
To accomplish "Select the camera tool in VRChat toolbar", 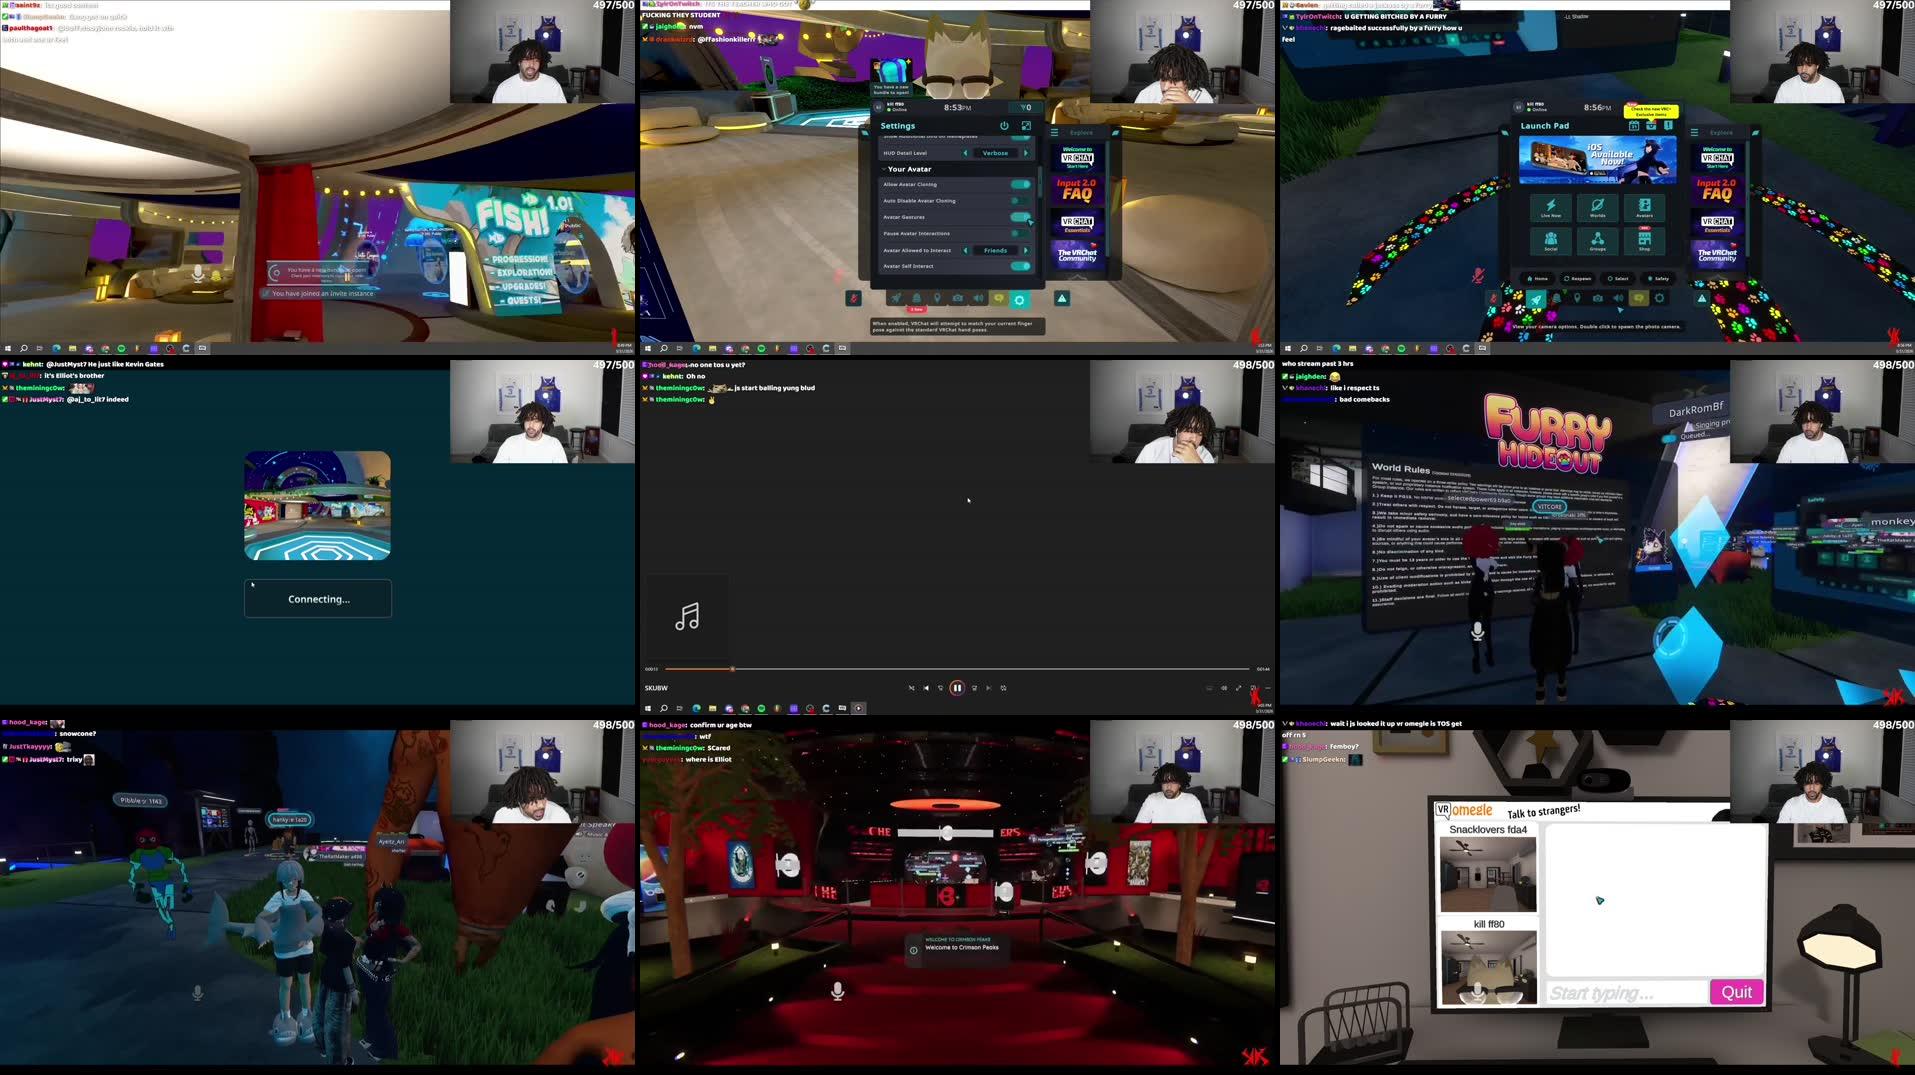I will [x=958, y=297].
